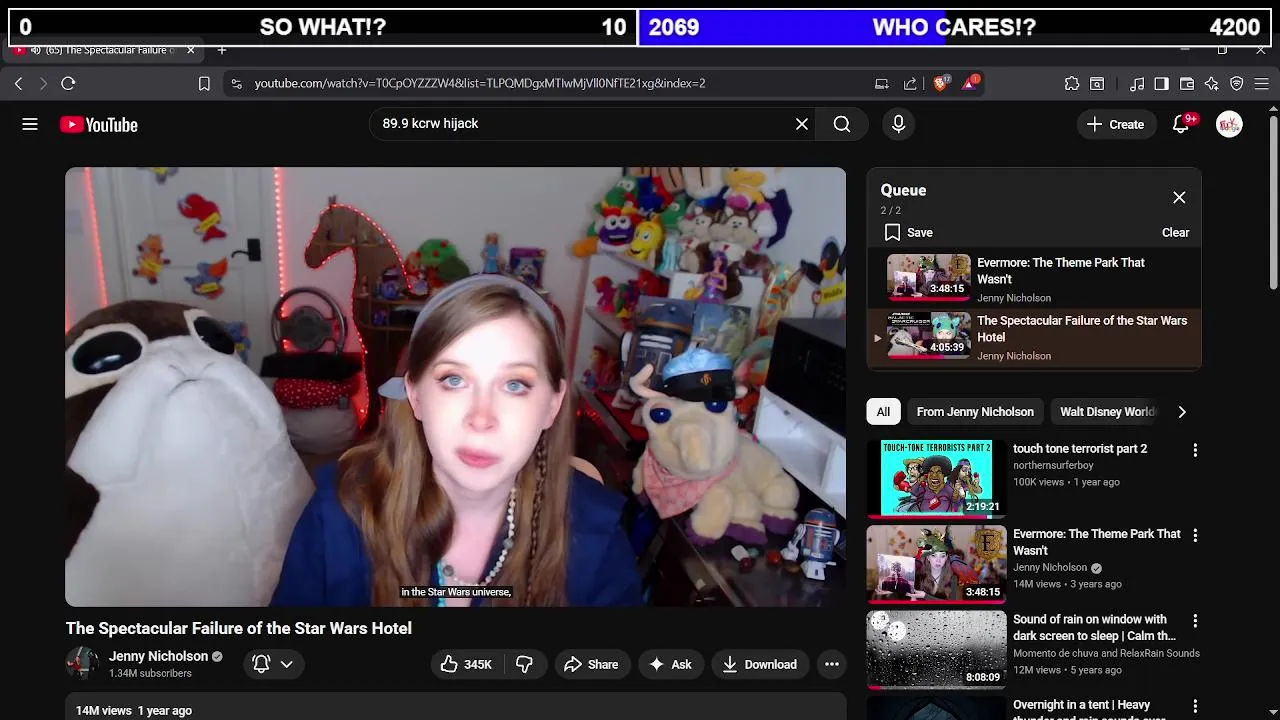
Task: Open the Create button
Action: tap(1115, 124)
